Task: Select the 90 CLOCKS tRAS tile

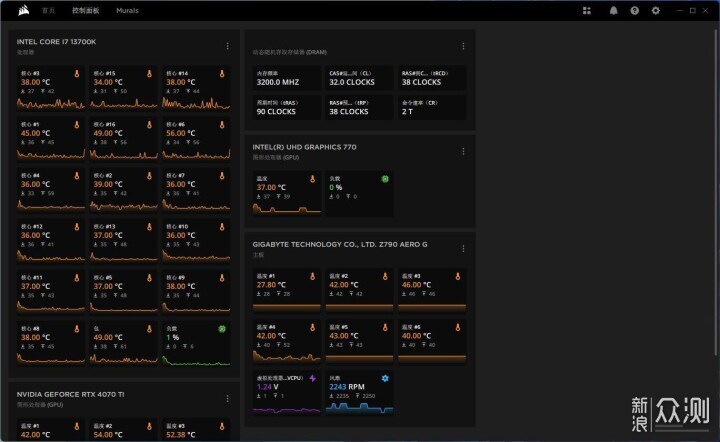Action: click(287, 107)
